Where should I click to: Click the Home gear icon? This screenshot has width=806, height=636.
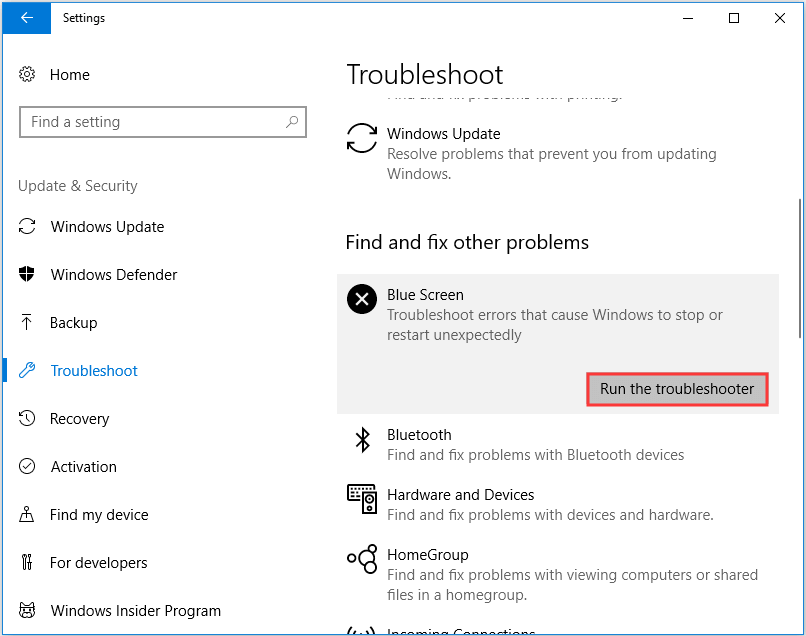(x=27, y=75)
